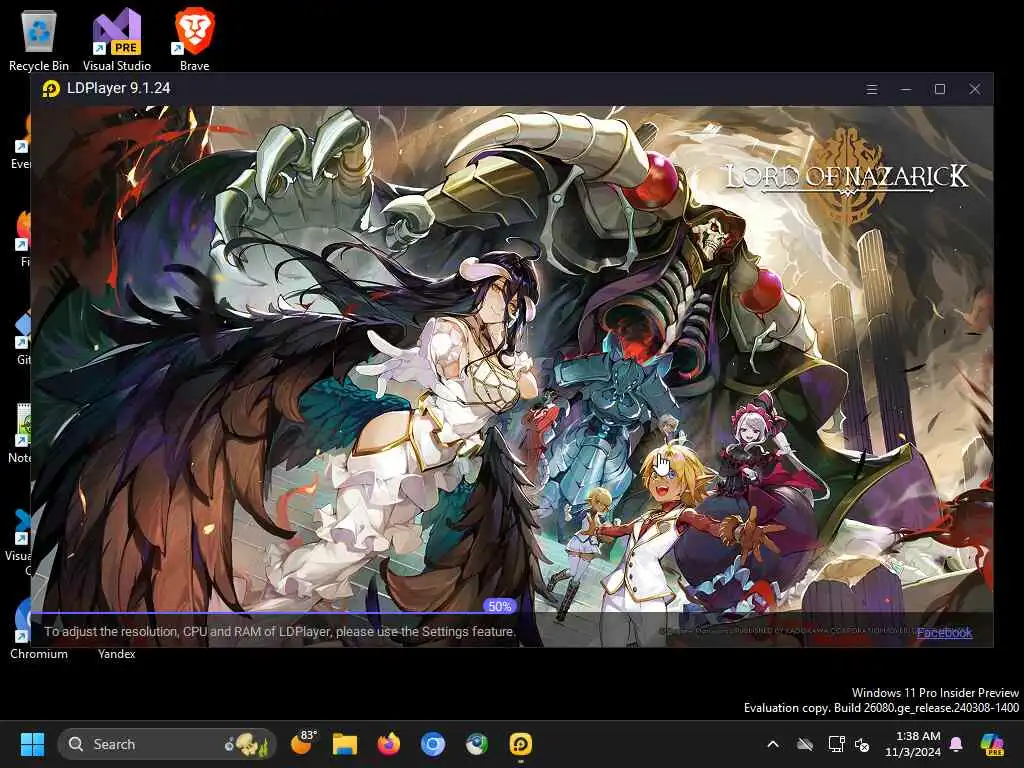1024x768 pixels.
Task: Expand the hidden system tray icons chevron
Action: [773, 744]
